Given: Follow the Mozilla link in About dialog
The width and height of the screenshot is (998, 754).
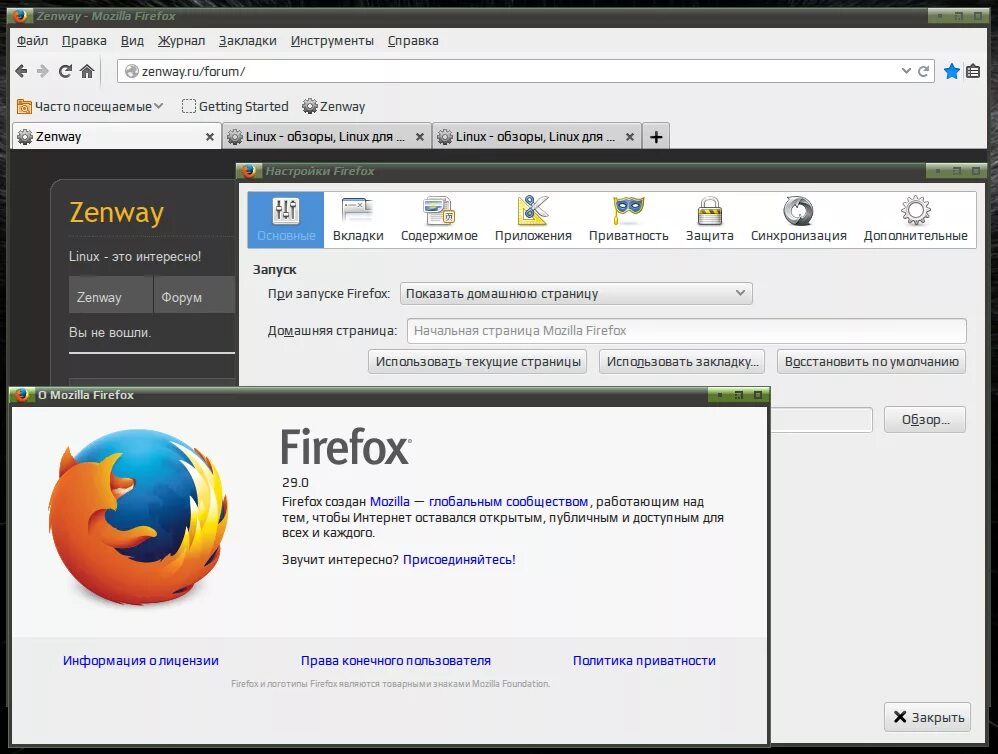Looking at the screenshot, I should pos(390,501).
